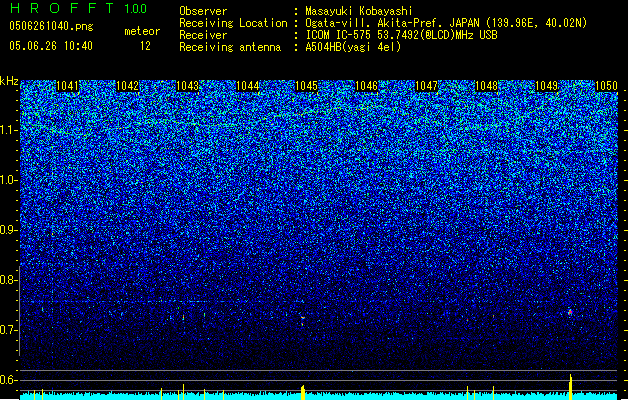
Task: Select the A504HB(yagi 4el) antenna text
Action: [x=353, y=47]
